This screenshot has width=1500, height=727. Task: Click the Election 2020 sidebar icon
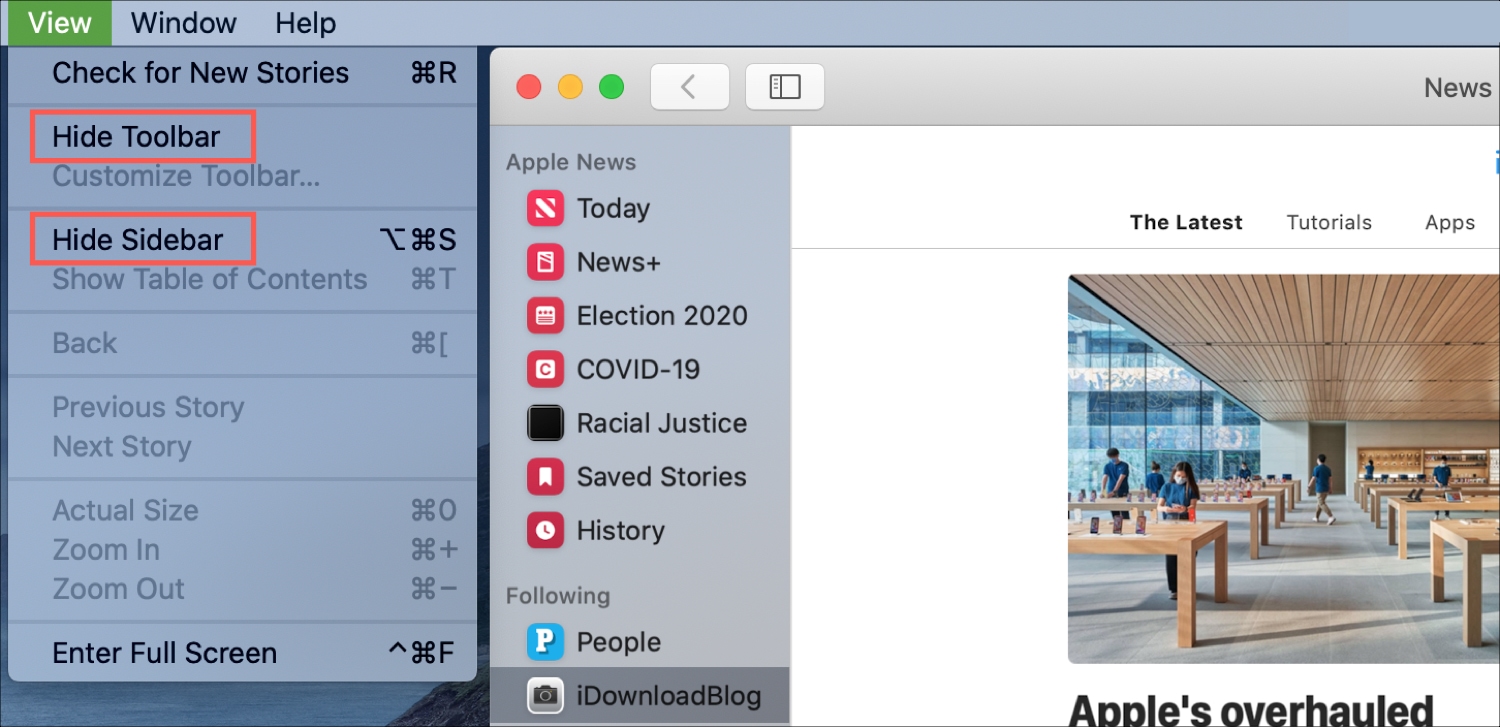click(546, 316)
